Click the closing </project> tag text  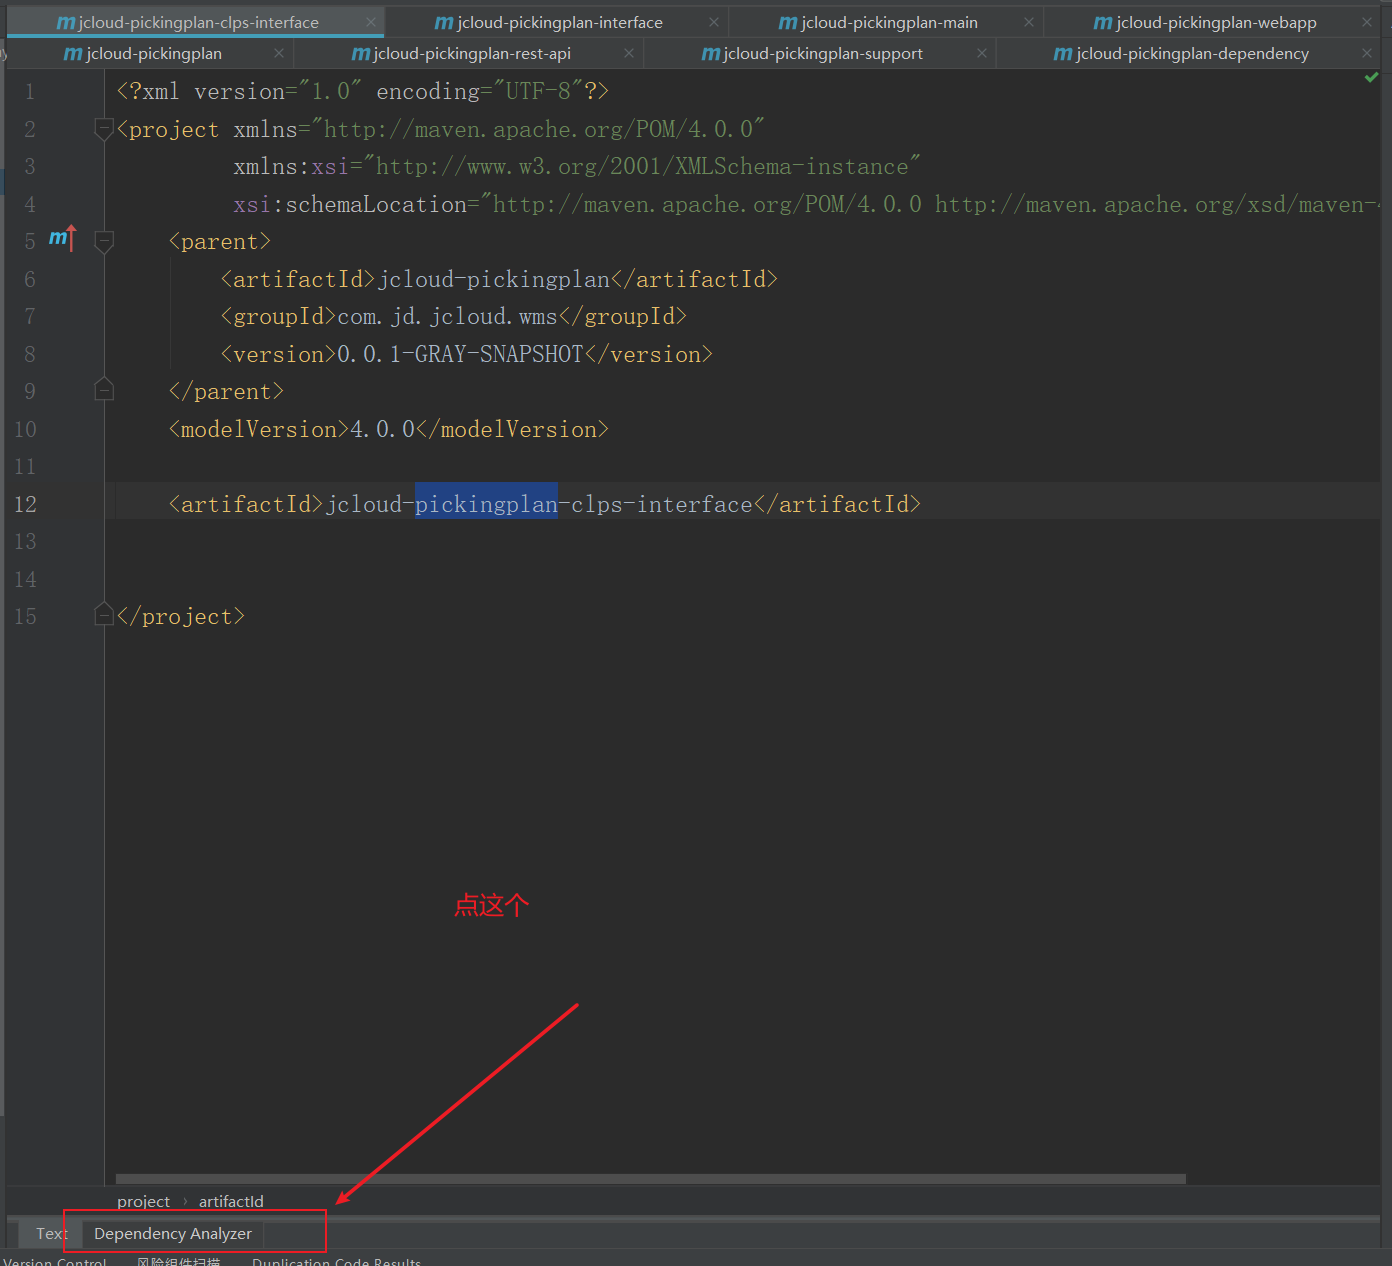click(x=181, y=616)
